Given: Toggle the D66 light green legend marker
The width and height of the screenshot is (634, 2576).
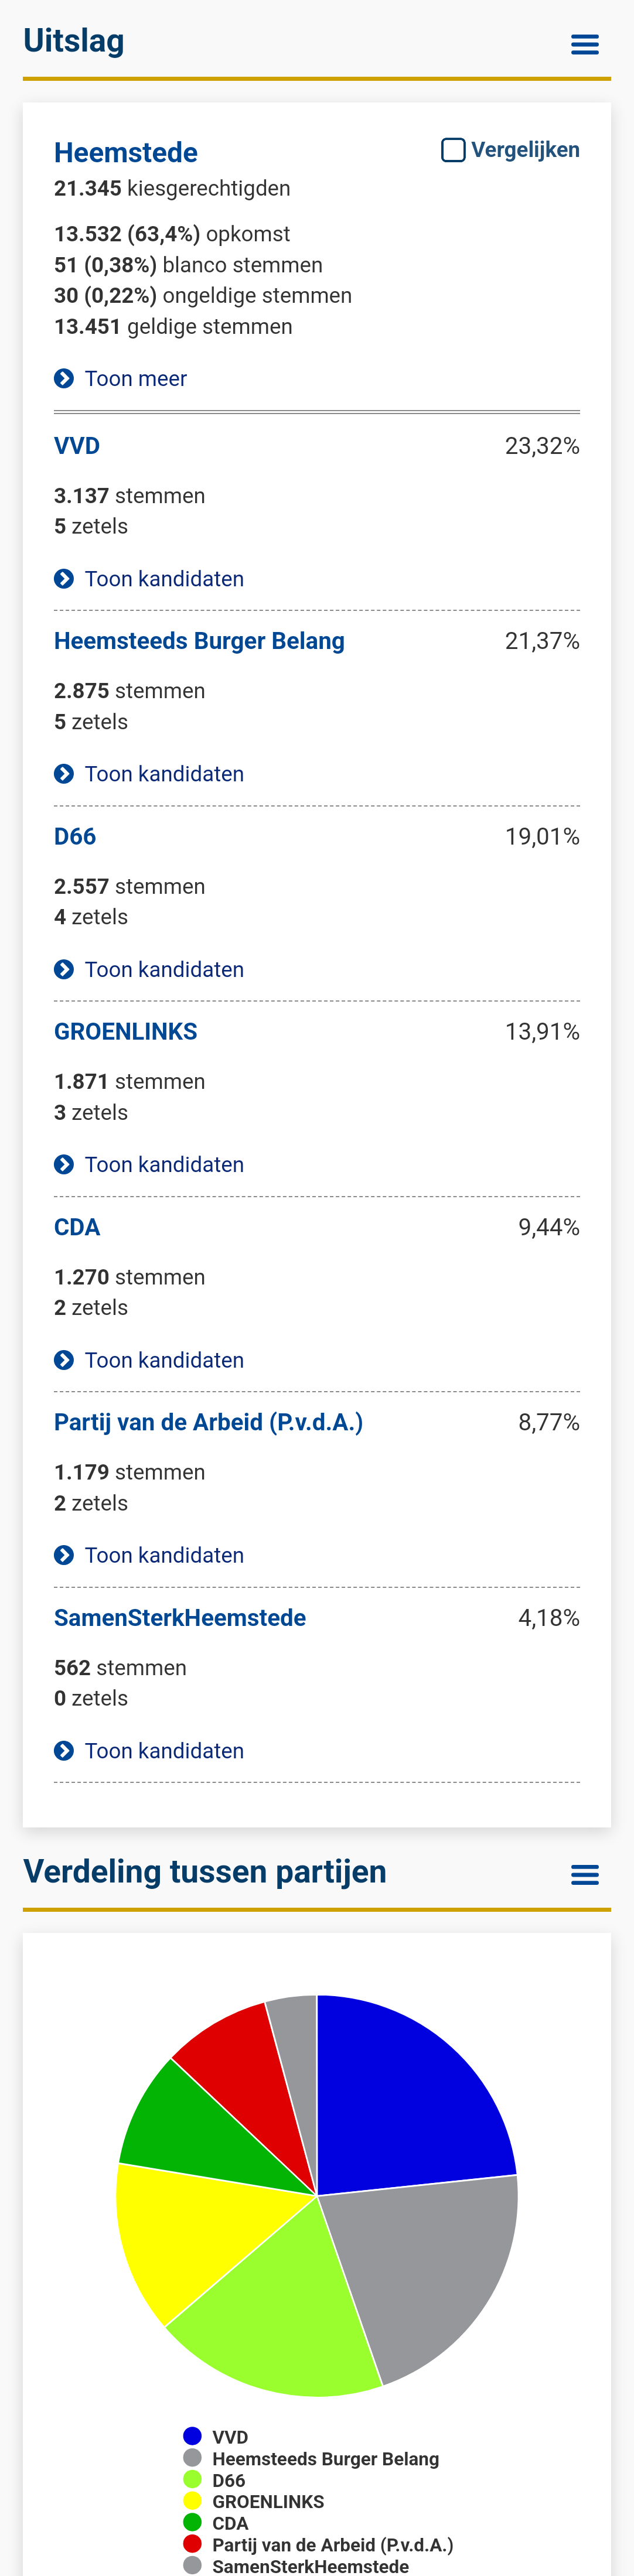Looking at the screenshot, I should pyautogui.click(x=193, y=2479).
